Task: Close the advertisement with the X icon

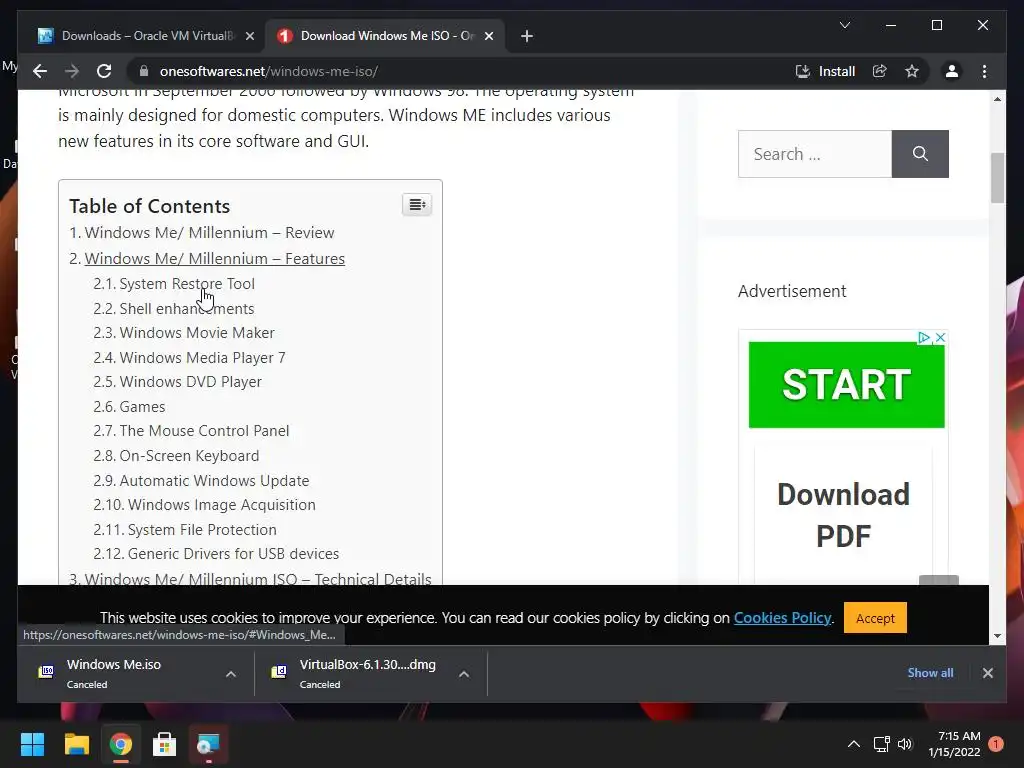Action: pos(940,337)
